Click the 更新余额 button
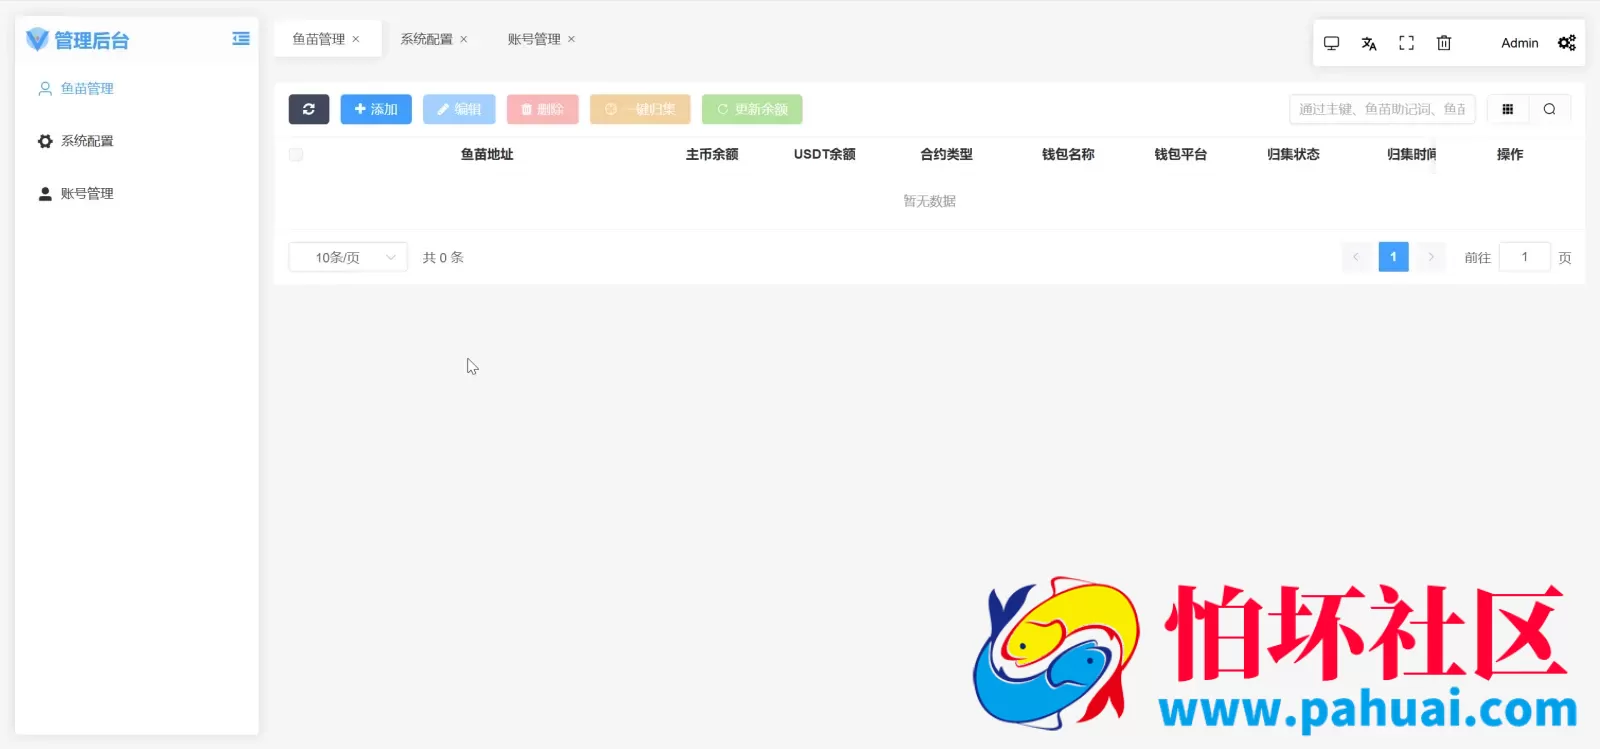 (x=752, y=109)
